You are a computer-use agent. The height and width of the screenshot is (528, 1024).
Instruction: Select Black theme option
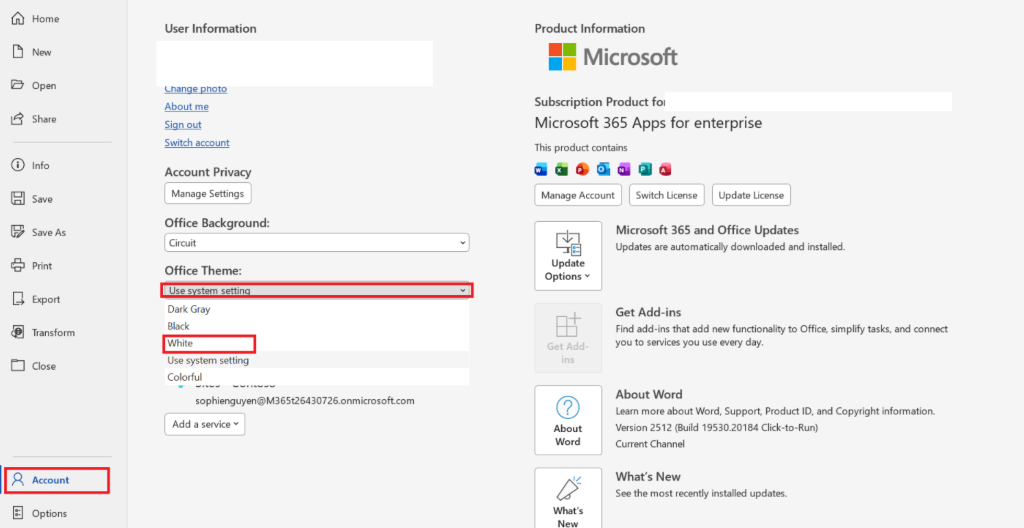tap(317, 326)
